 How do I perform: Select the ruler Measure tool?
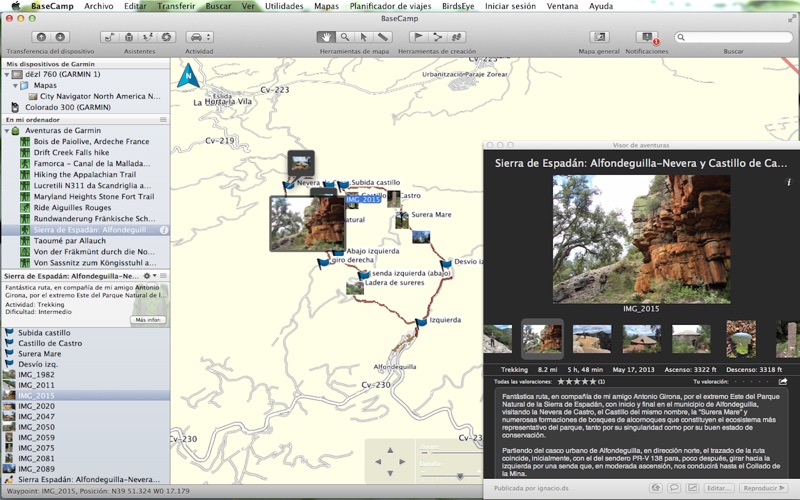(x=383, y=37)
